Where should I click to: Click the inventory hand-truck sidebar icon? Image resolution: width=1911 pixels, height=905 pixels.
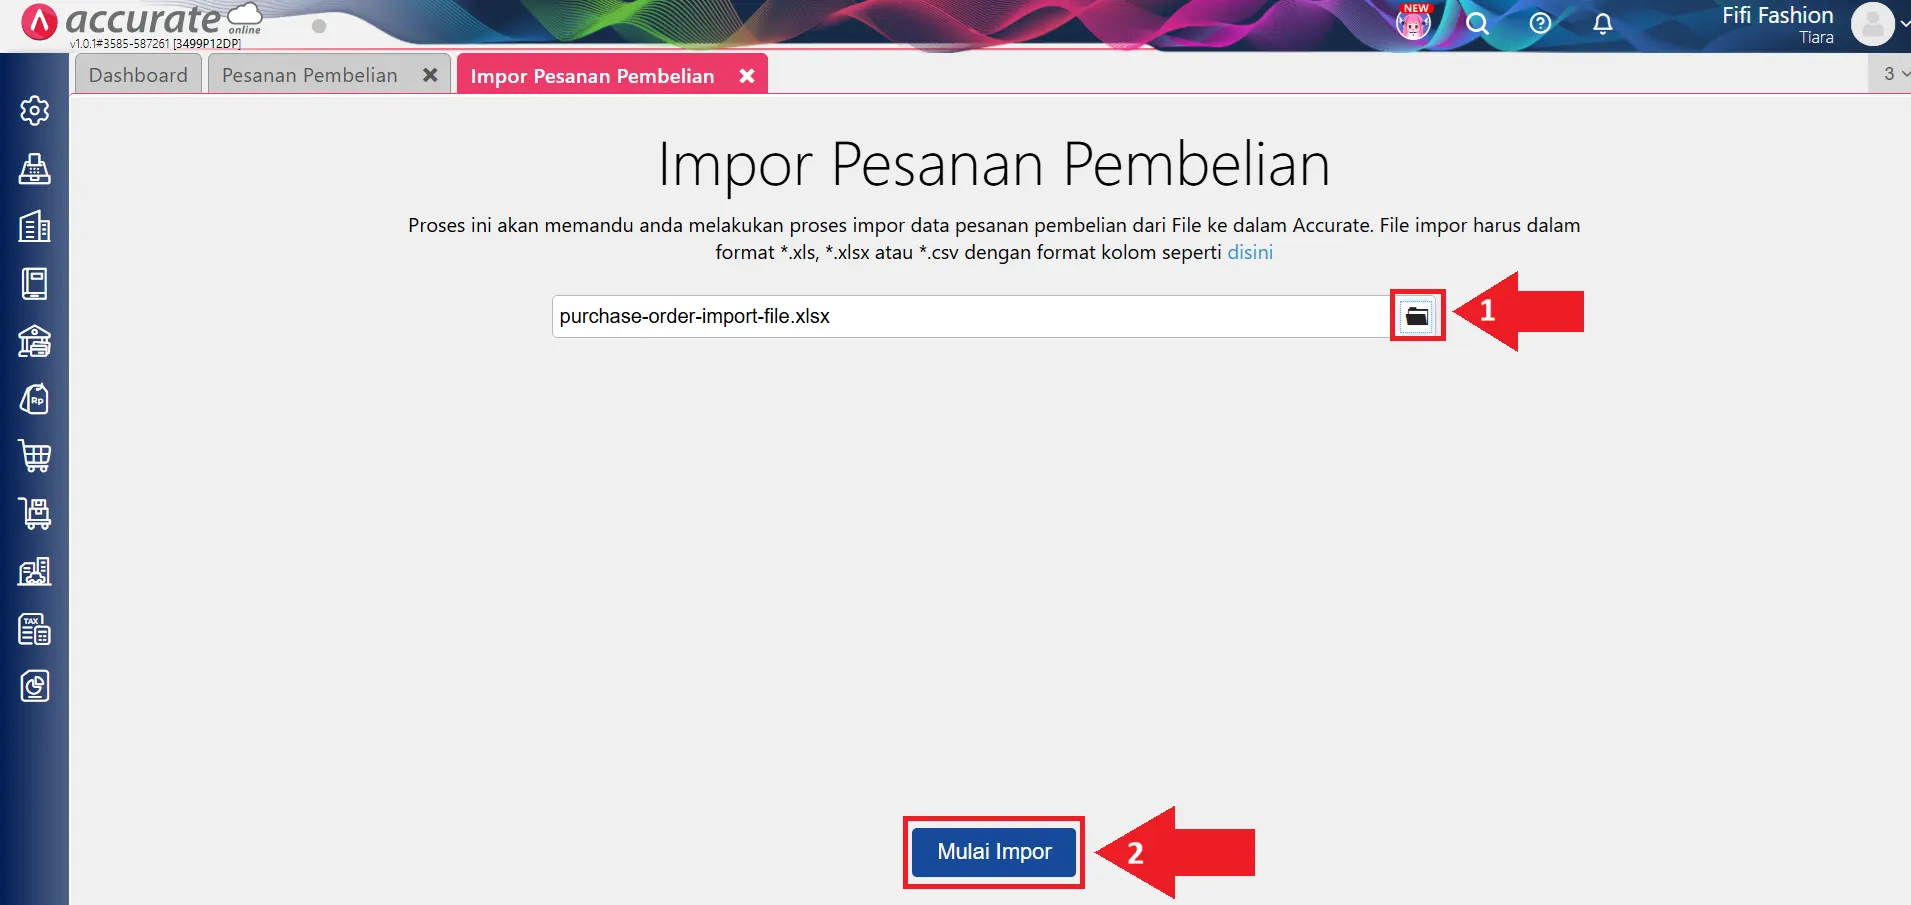click(34, 514)
